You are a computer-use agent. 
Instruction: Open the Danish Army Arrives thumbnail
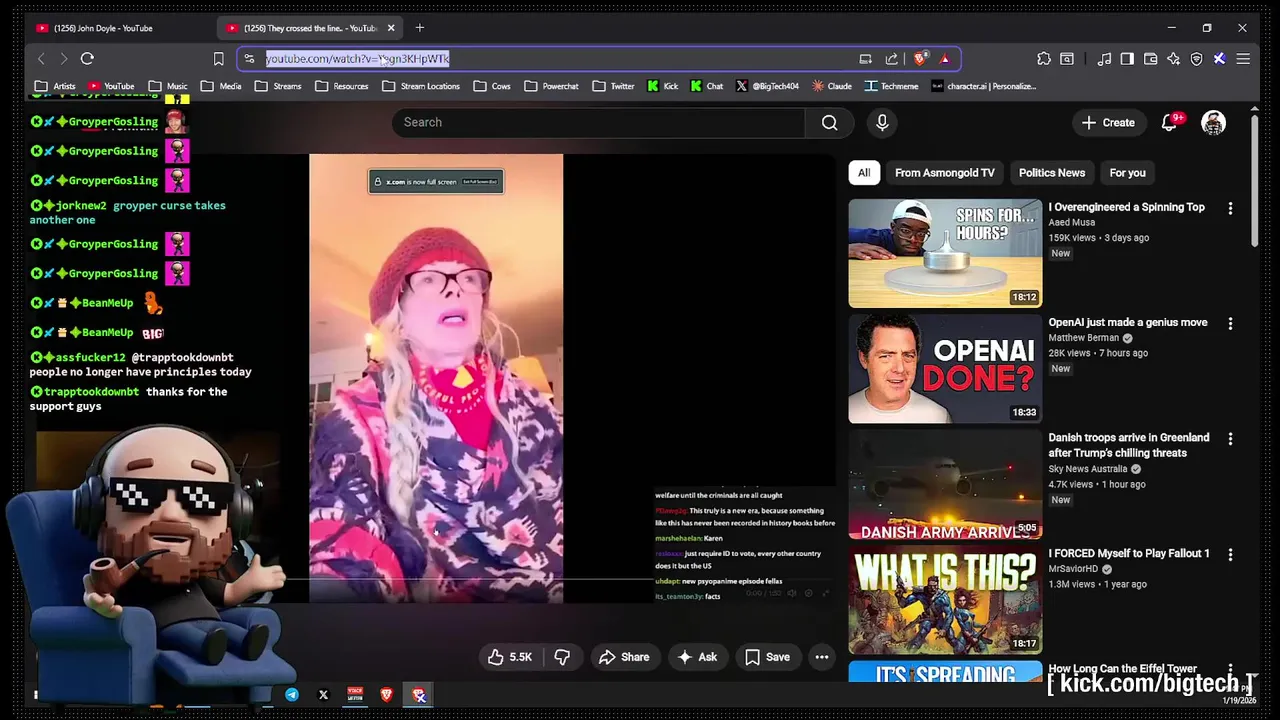tap(945, 484)
